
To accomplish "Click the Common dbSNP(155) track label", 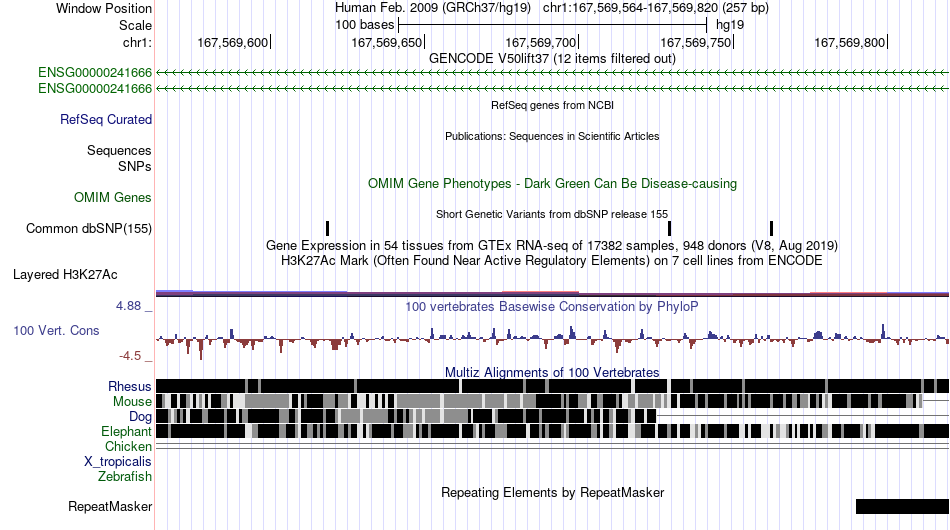I will [x=88, y=228].
